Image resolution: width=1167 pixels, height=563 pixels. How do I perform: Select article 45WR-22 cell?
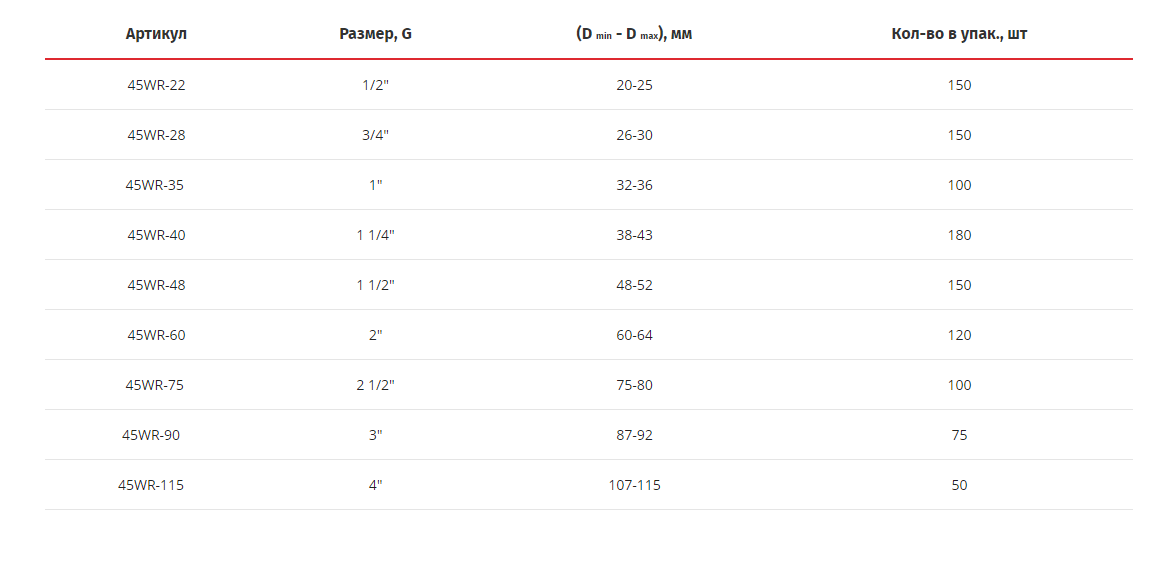click(156, 85)
